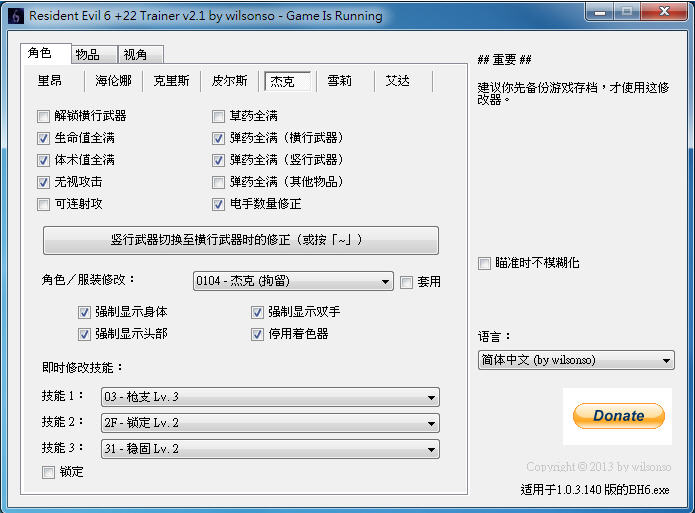Open the 视角 tab
This screenshot has width=695, height=513.
[141, 55]
